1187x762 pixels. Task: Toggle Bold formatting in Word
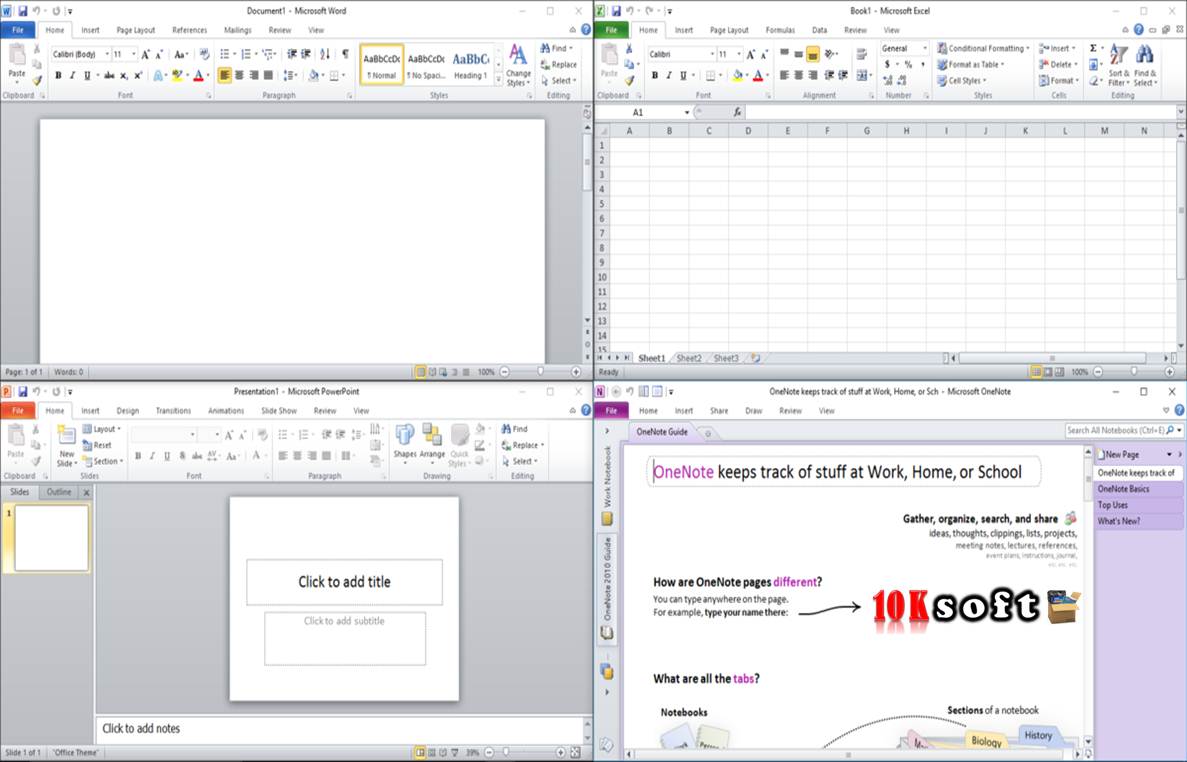[59, 74]
